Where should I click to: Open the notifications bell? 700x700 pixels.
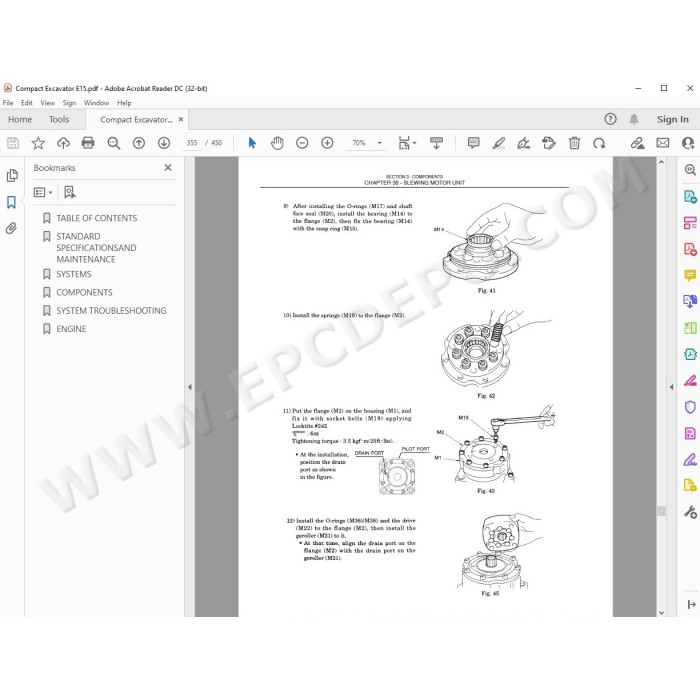coord(634,119)
